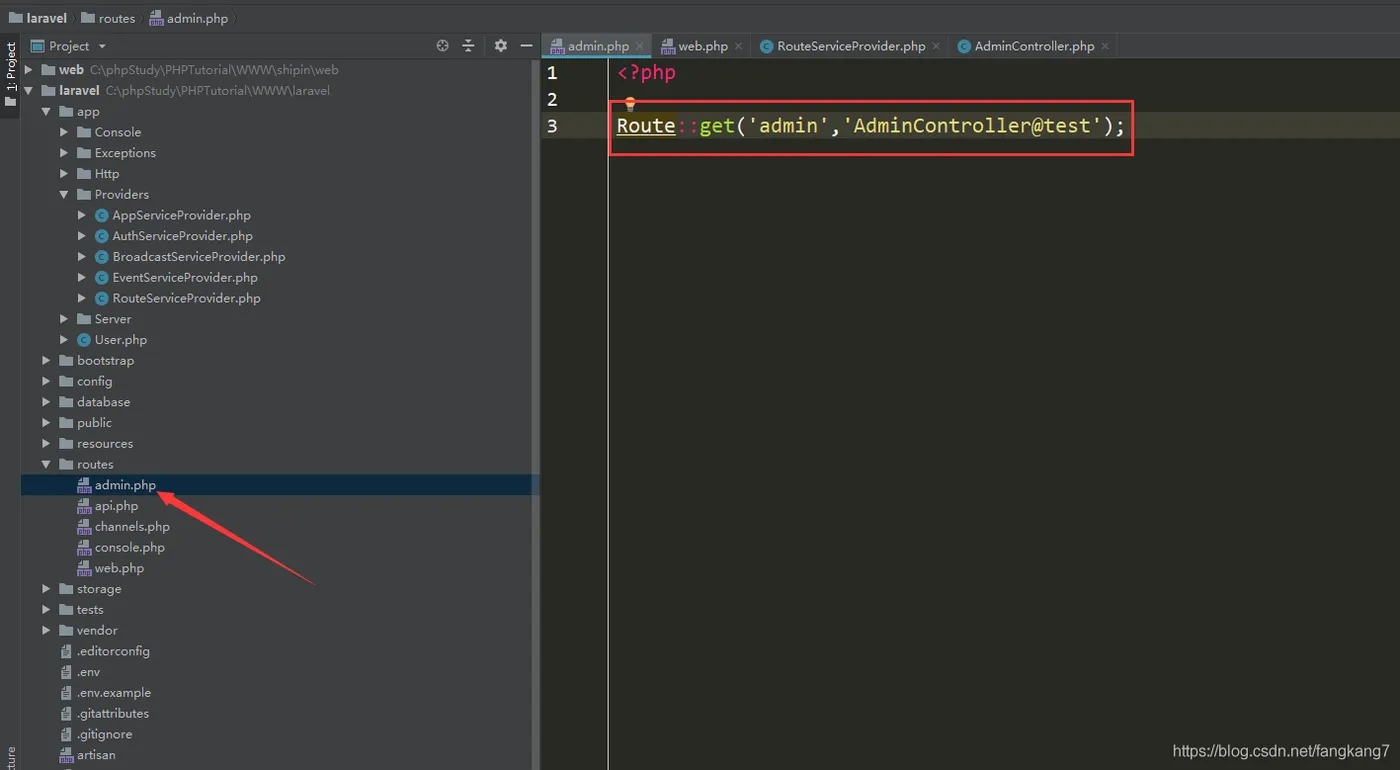Expand the Exceptions folder

64,153
